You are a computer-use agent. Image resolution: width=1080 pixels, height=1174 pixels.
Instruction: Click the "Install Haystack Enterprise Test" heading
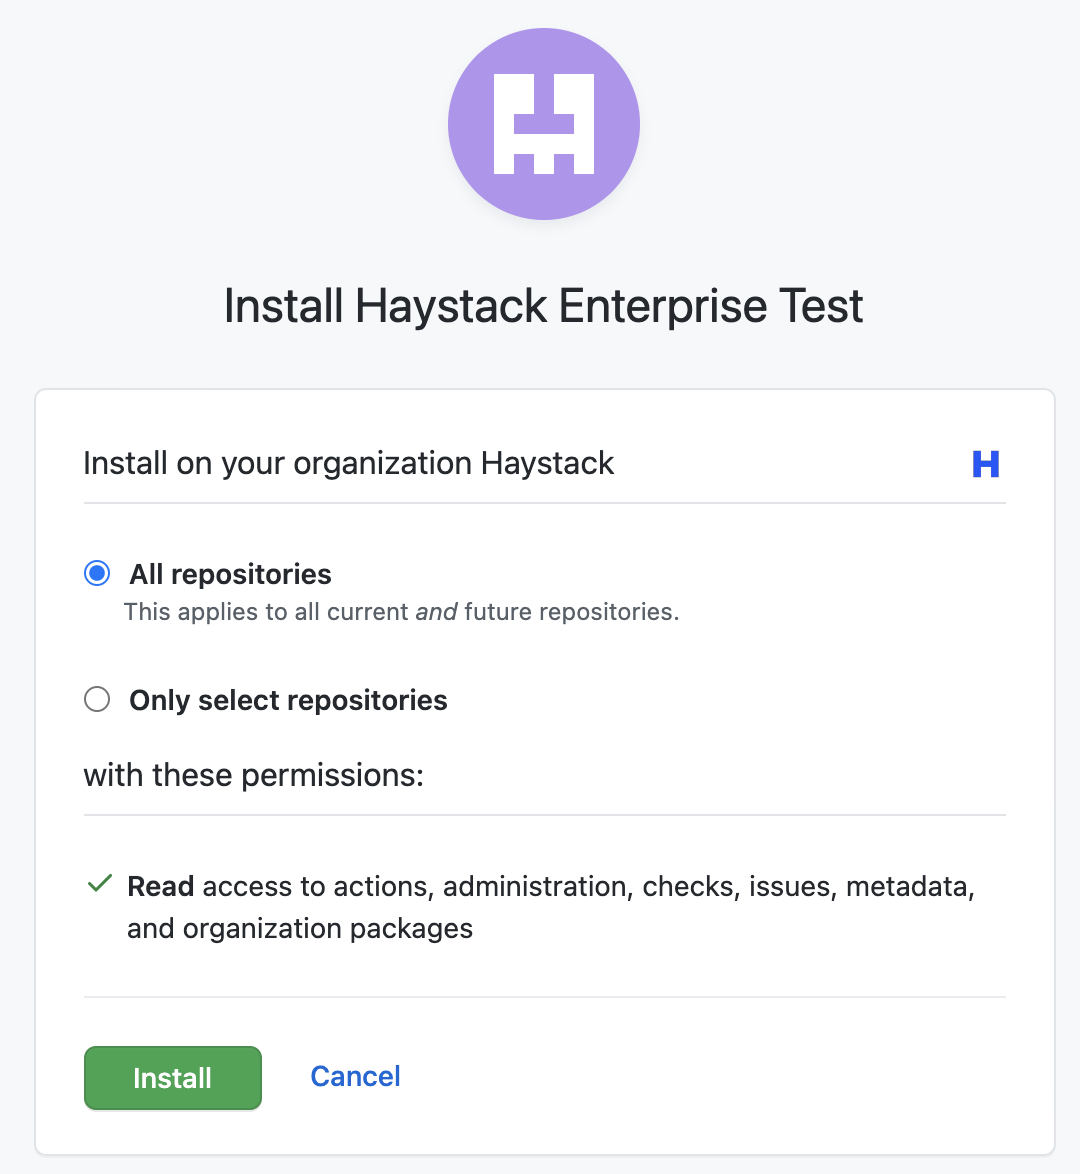pos(543,306)
